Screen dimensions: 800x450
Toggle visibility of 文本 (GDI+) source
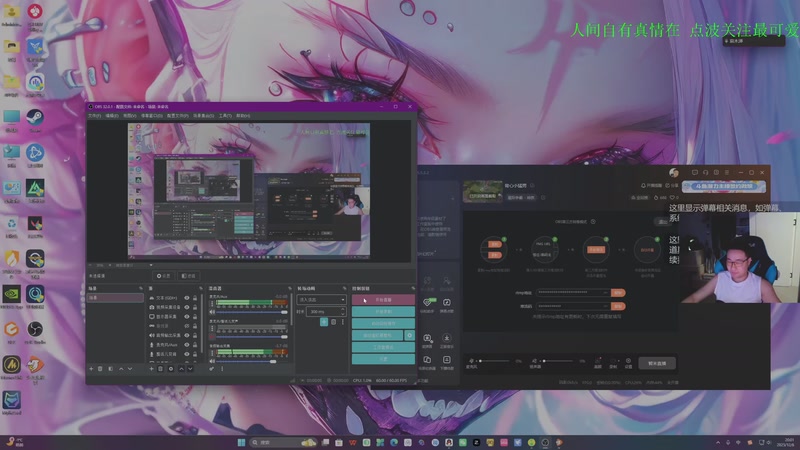pos(187,298)
